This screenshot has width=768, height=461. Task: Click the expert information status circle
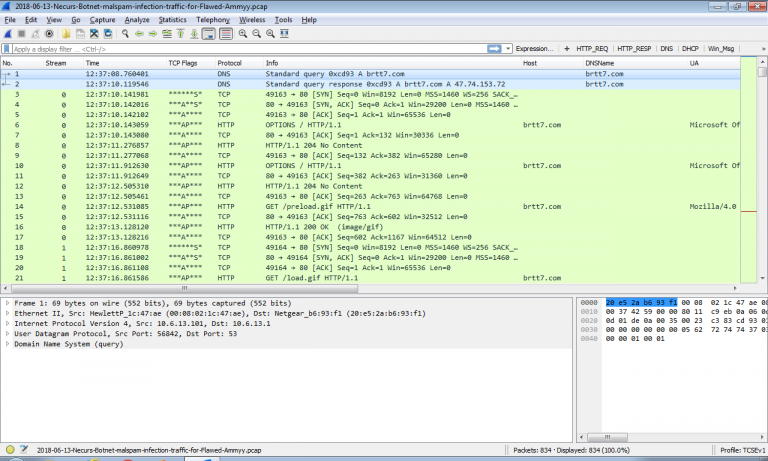coord(10,449)
